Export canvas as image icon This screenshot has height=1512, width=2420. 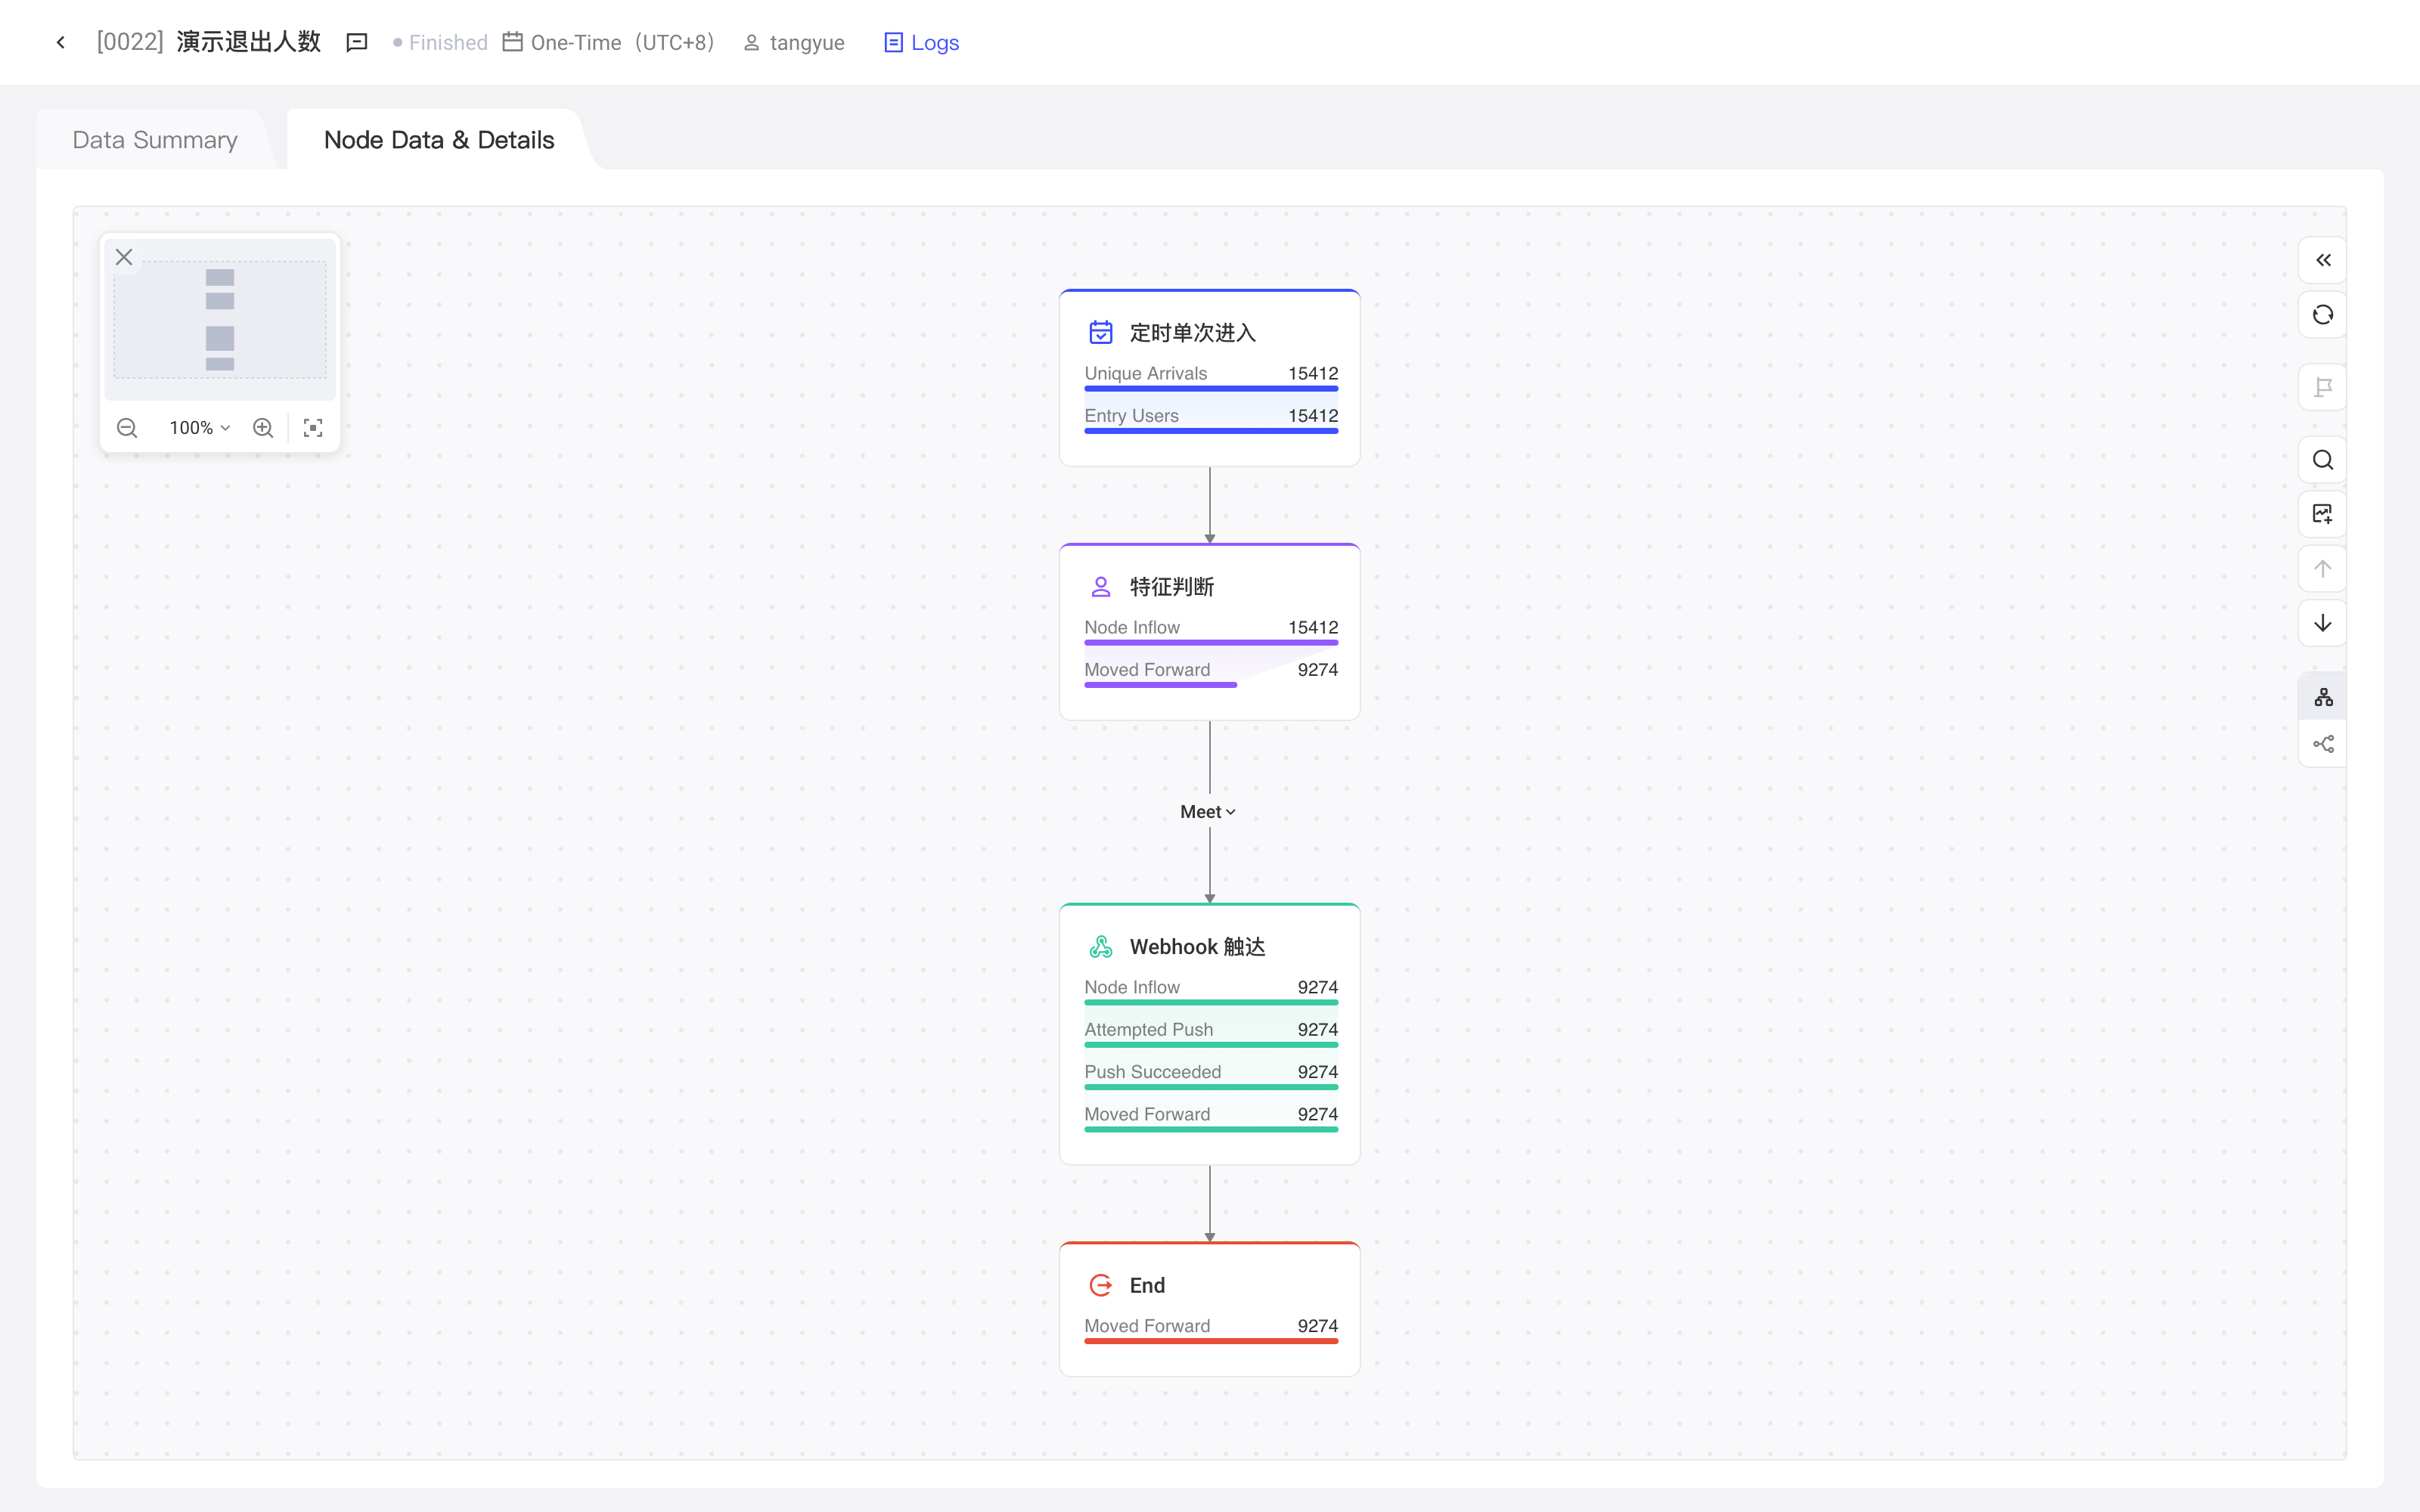click(x=2322, y=514)
